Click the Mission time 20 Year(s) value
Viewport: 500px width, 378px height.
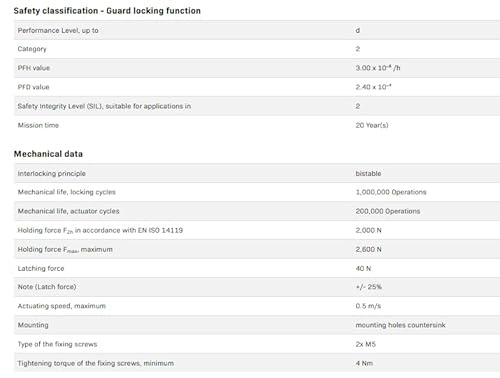372,125
